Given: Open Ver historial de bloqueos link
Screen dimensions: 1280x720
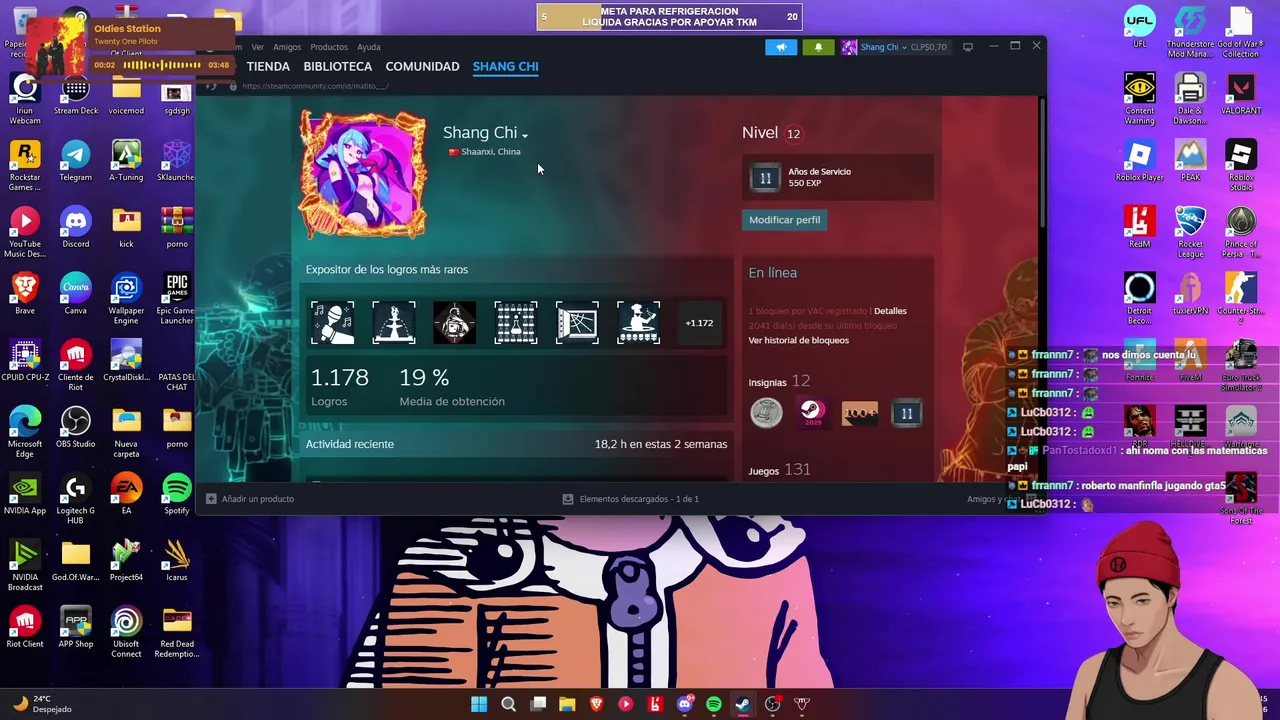Looking at the screenshot, I should pos(798,340).
